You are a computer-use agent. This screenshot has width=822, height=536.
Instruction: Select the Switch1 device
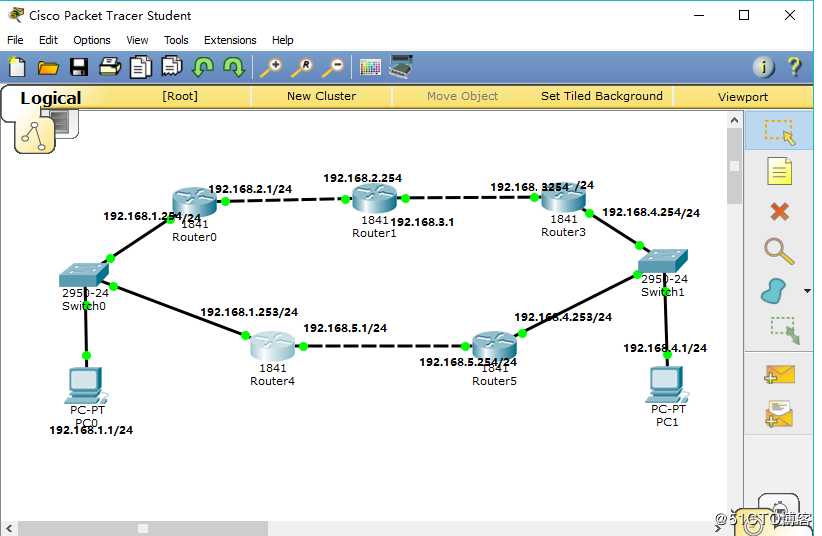point(663,261)
